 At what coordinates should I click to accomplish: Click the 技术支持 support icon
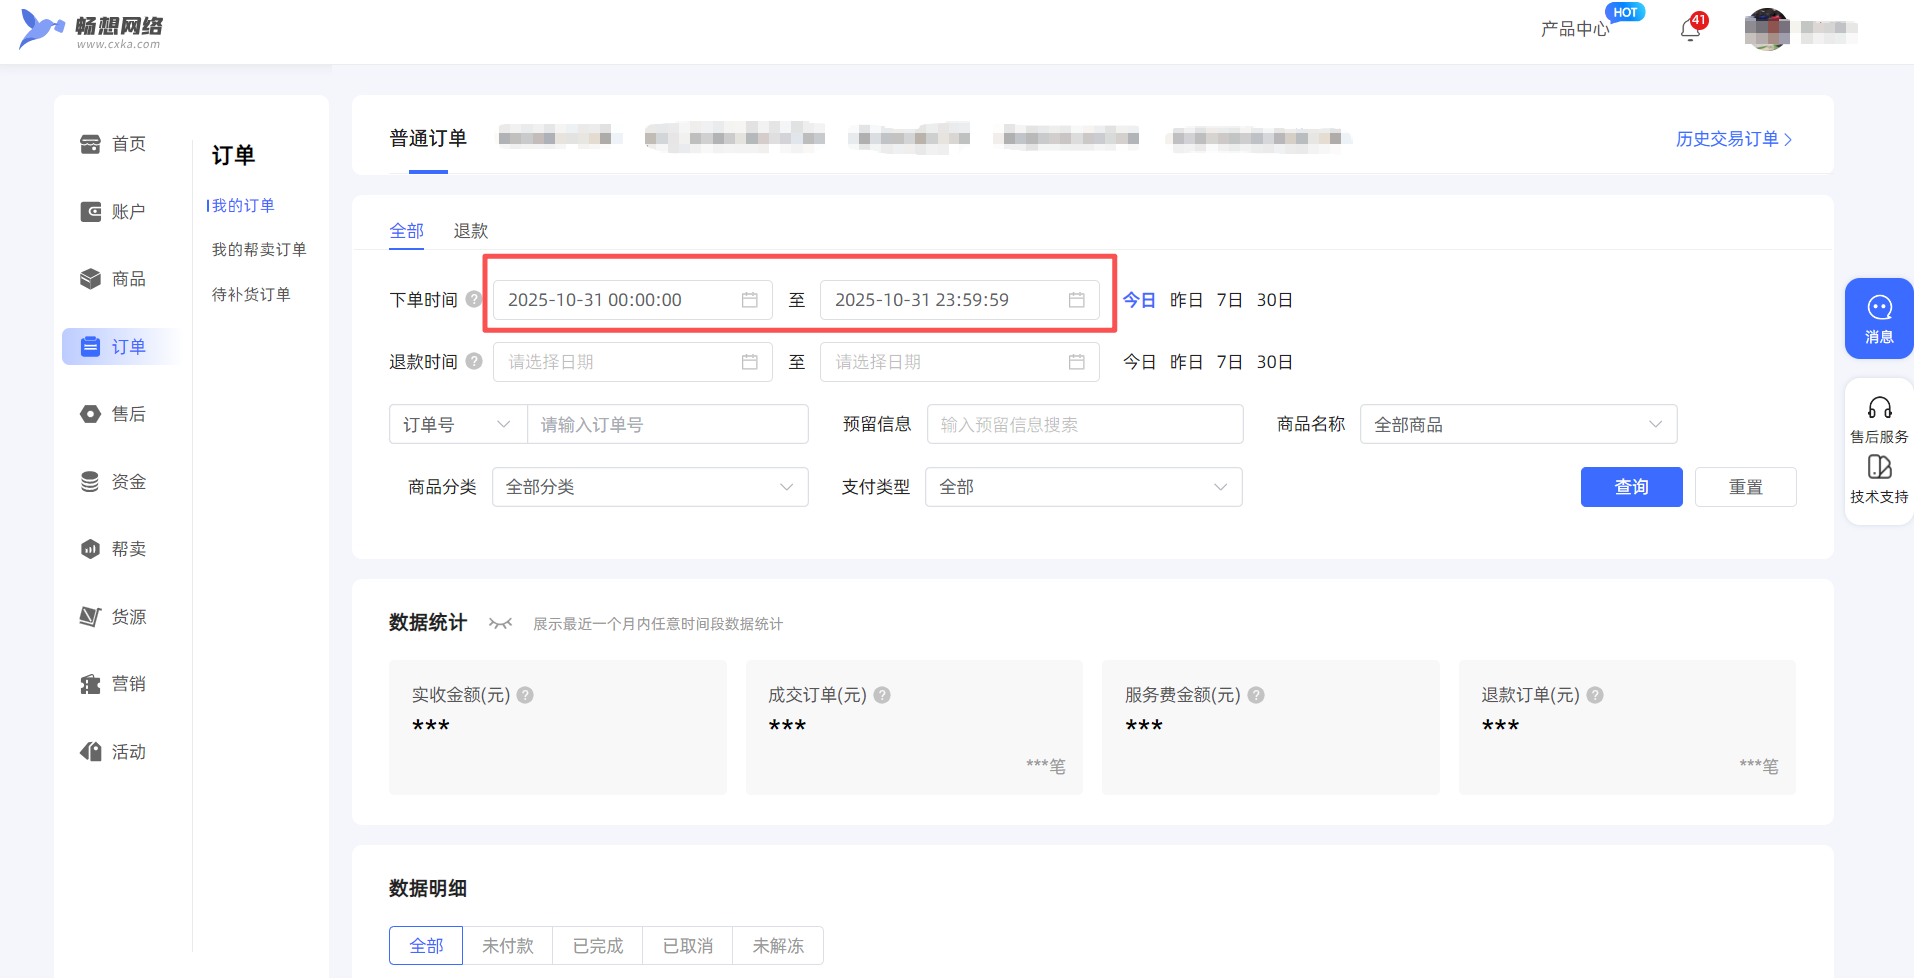point(1879,468)
